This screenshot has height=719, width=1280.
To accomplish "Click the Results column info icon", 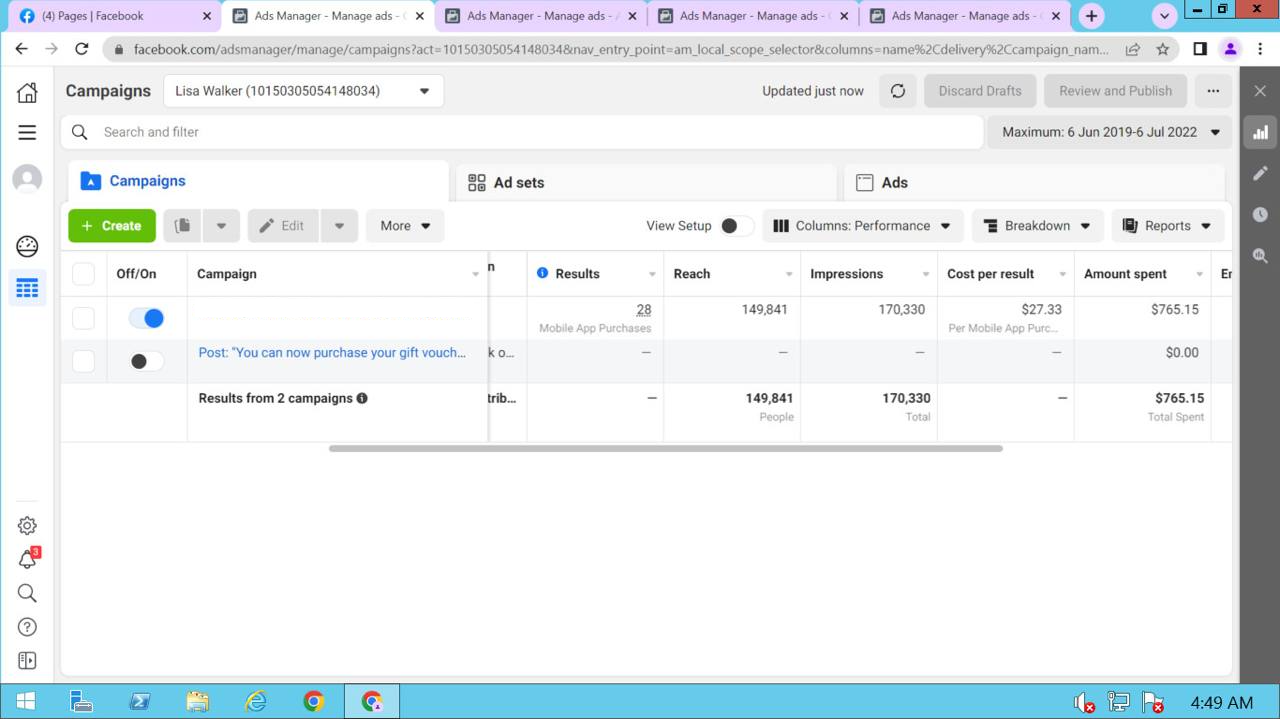I will click(x=543, y=273).
